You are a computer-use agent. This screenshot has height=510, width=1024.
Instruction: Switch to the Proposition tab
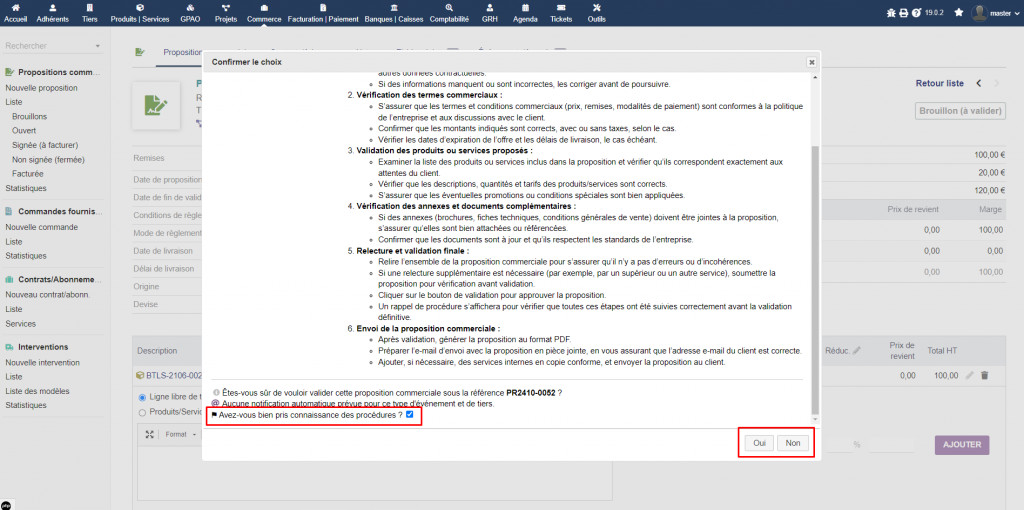[x=182, y=53]
